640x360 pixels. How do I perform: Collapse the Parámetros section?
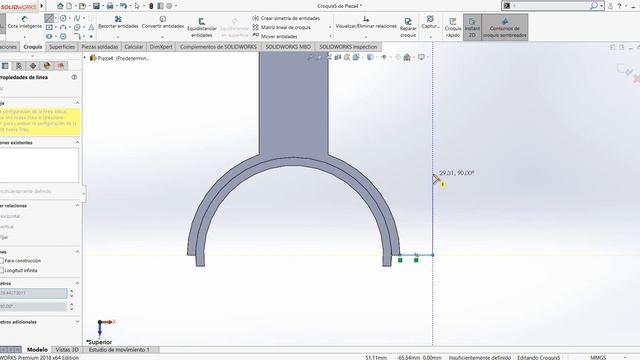(x=77, y=283)
